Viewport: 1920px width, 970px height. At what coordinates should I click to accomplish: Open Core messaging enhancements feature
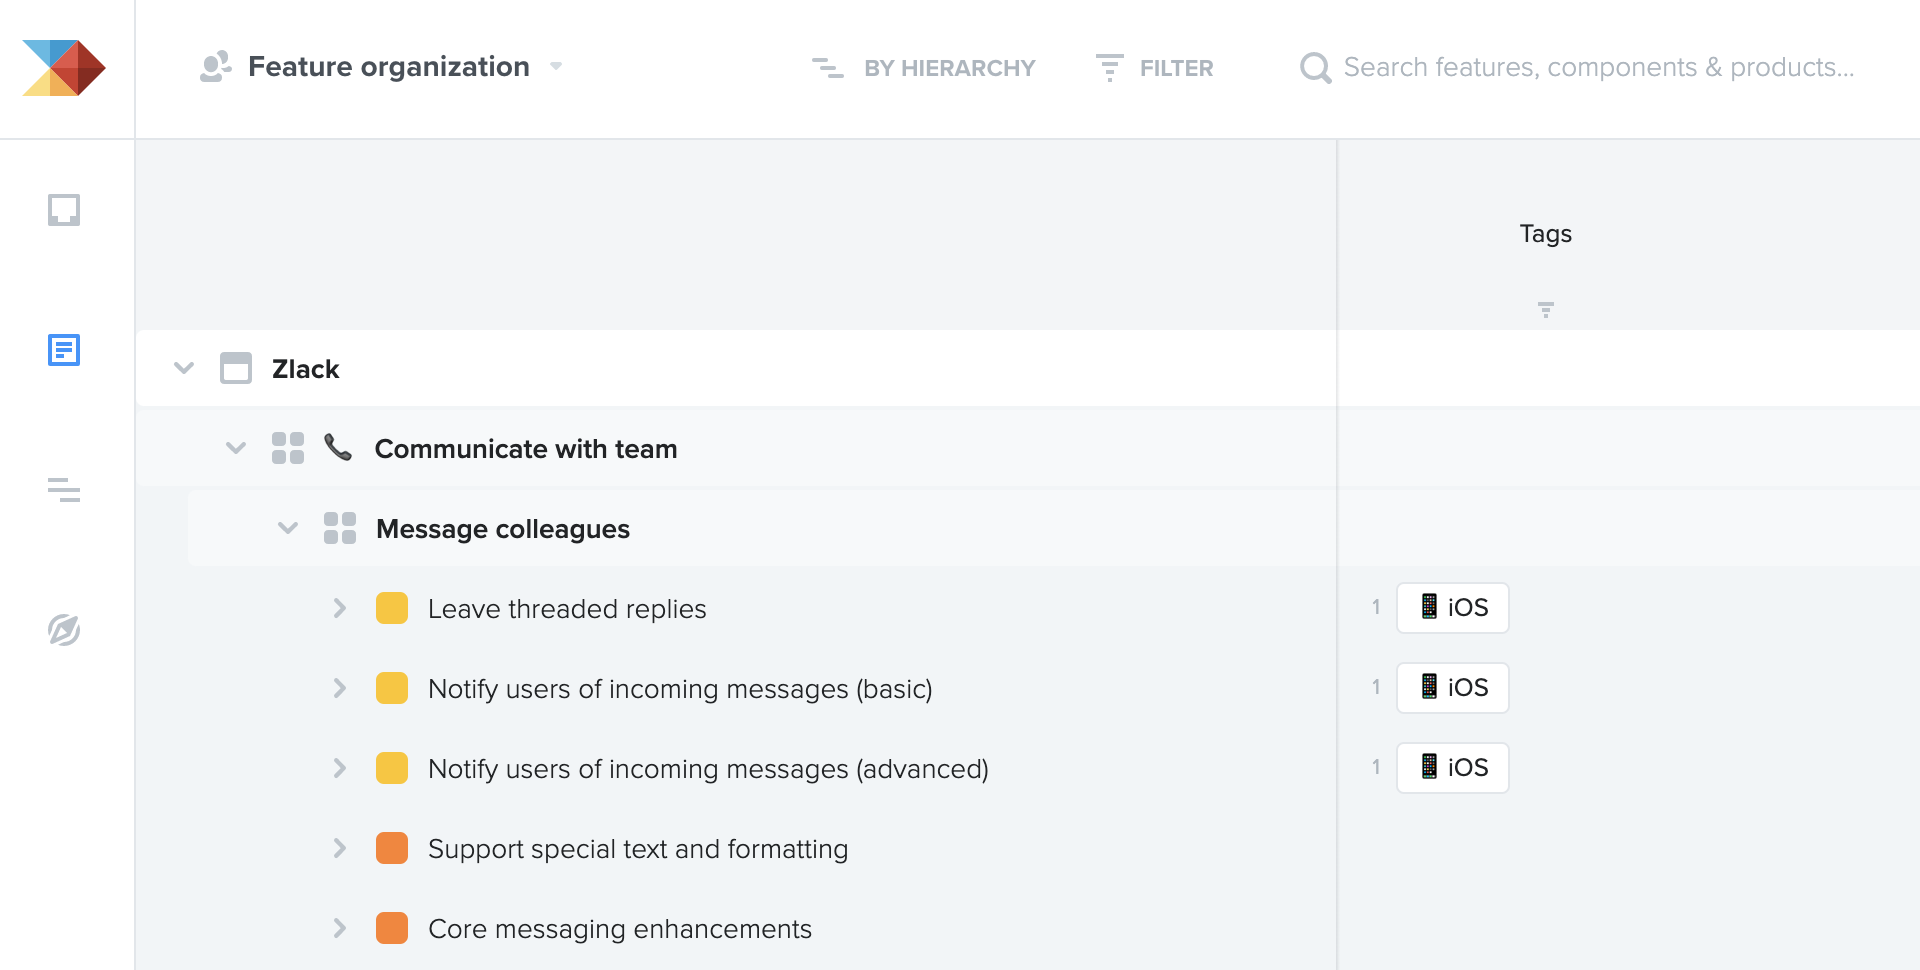(620, 929)
